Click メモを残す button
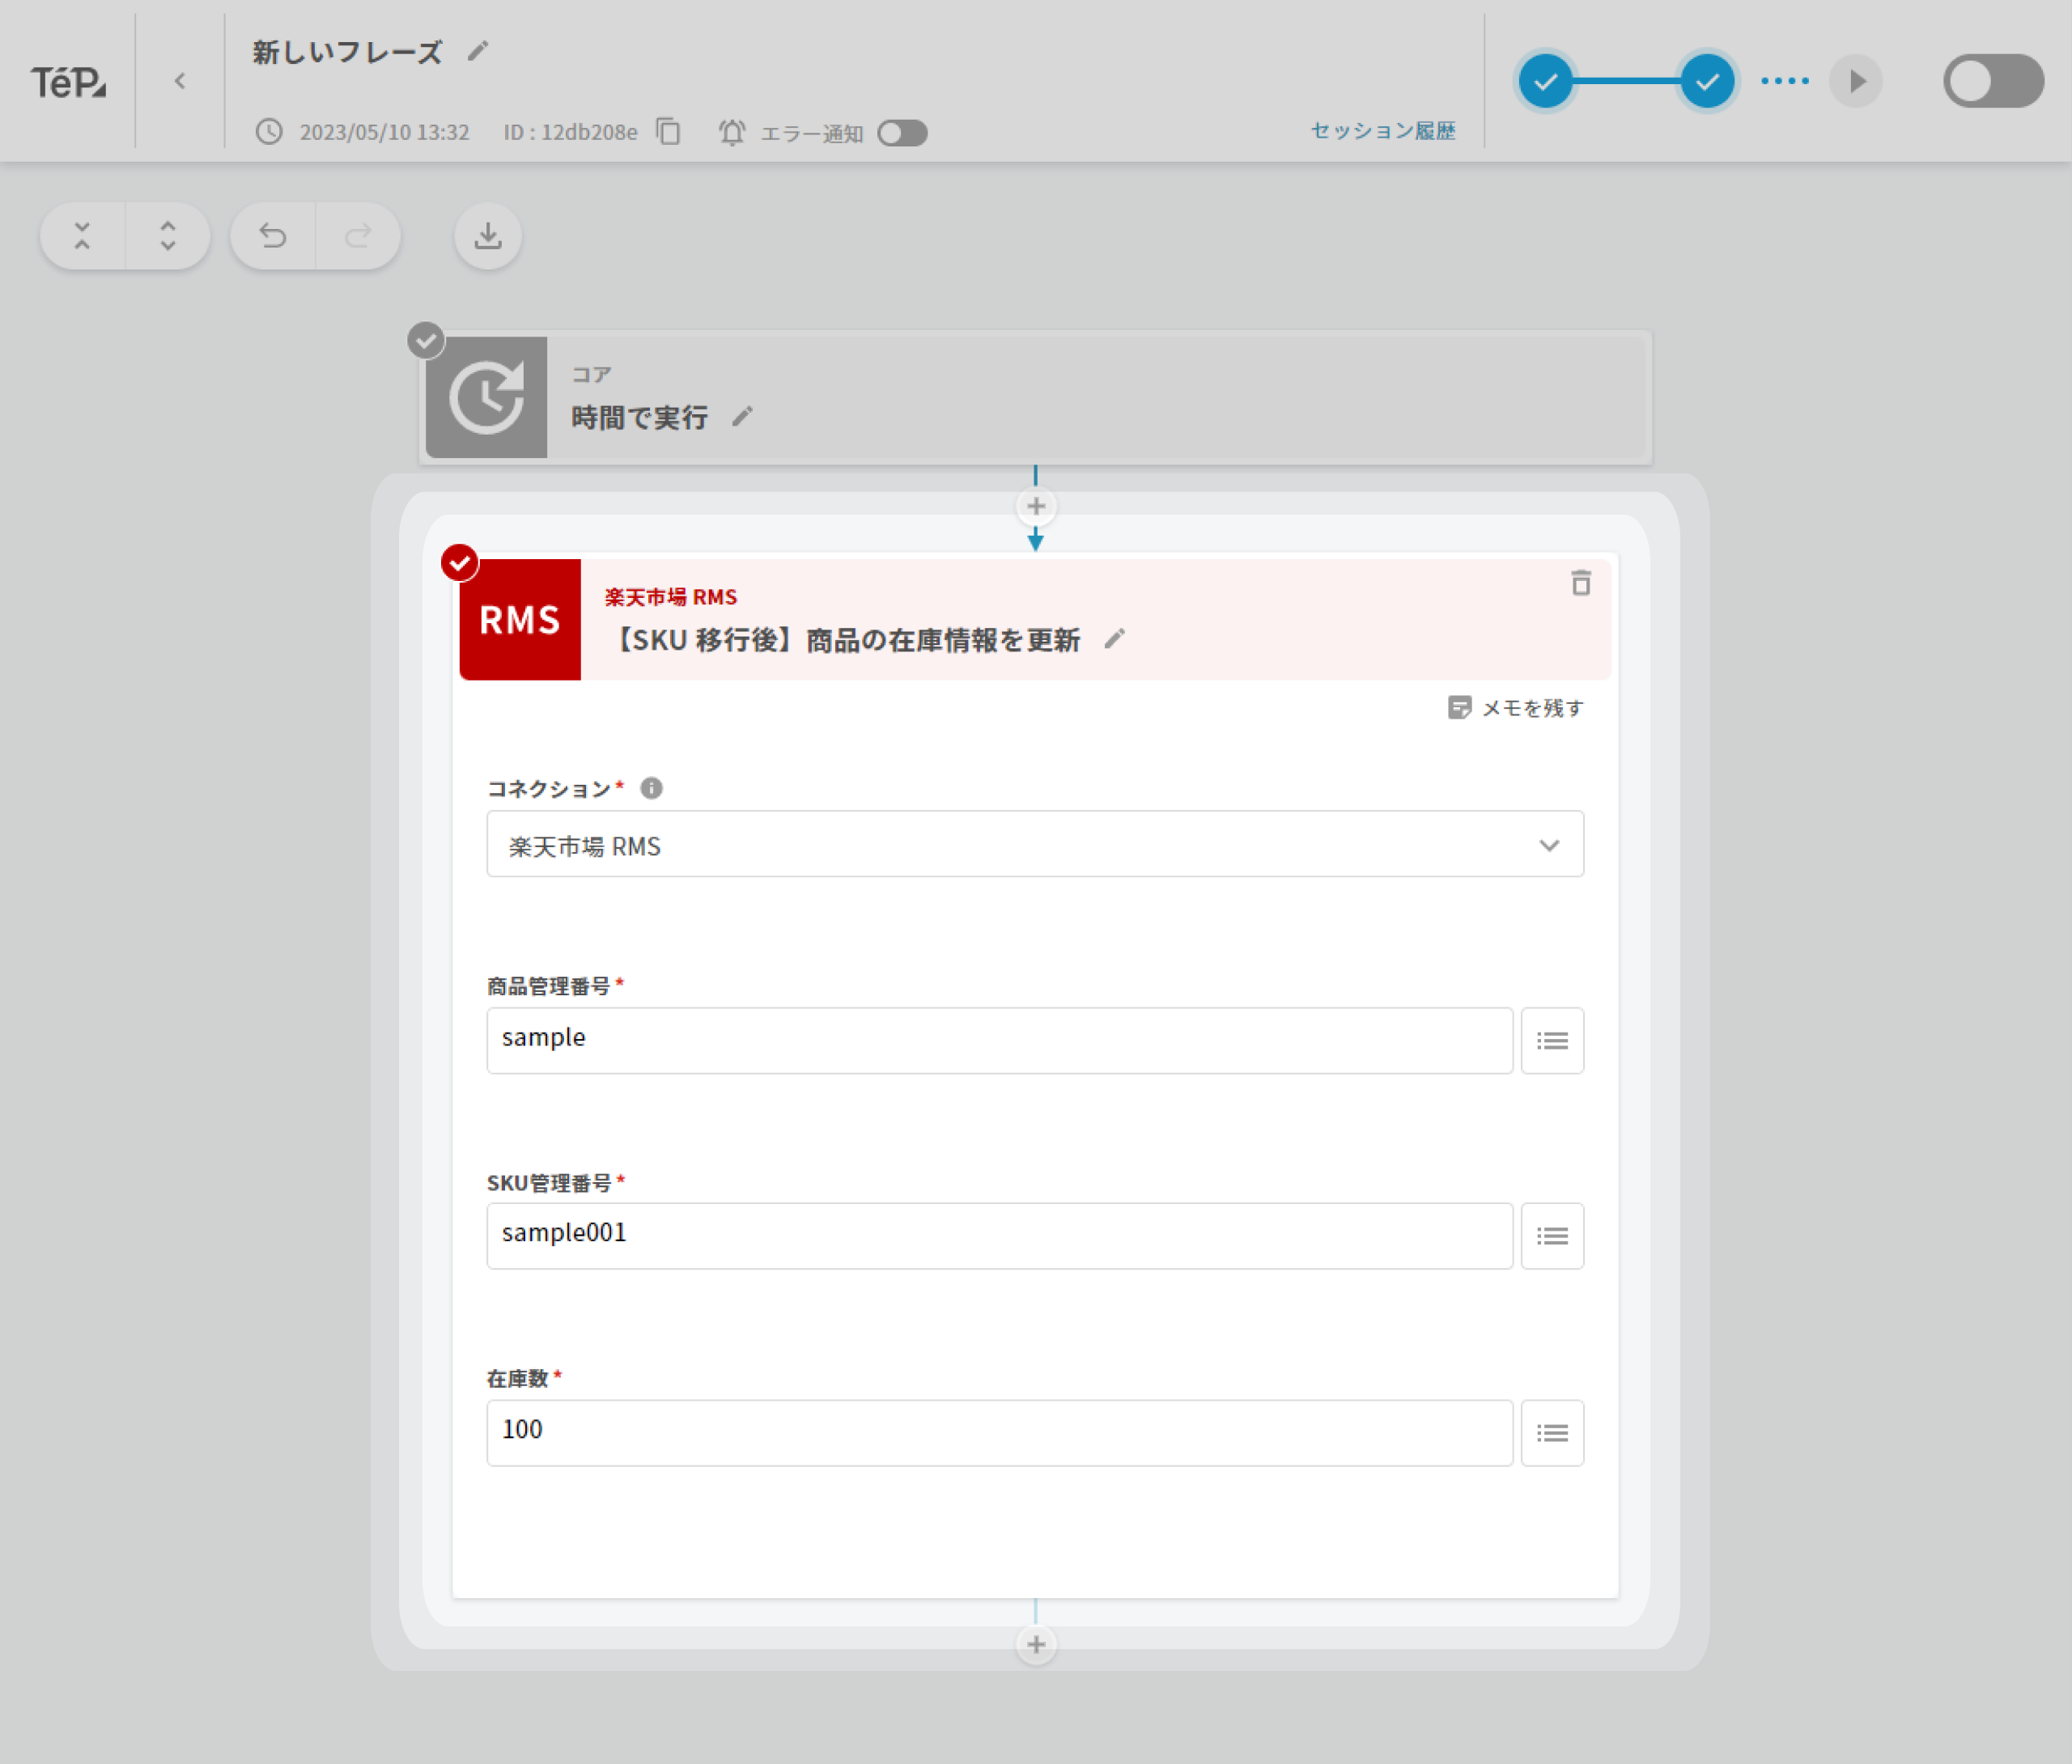 (1515, 708)
